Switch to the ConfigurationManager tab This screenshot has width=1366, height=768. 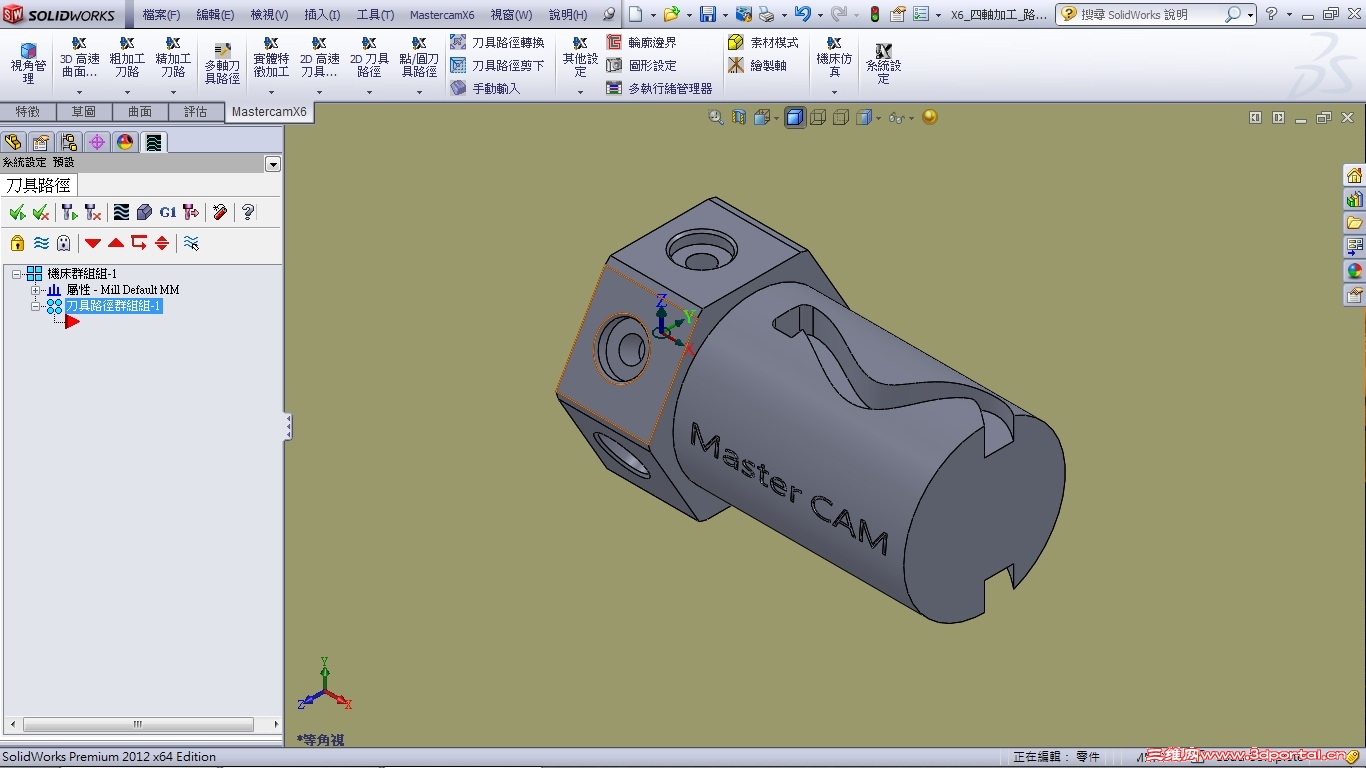(69, 142)
